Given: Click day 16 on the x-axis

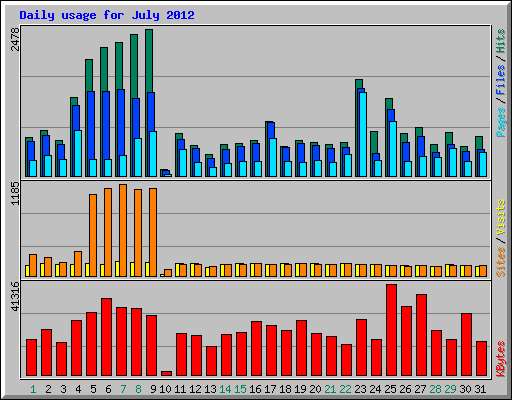Looking at the screenshot, I should click(255, 389).
